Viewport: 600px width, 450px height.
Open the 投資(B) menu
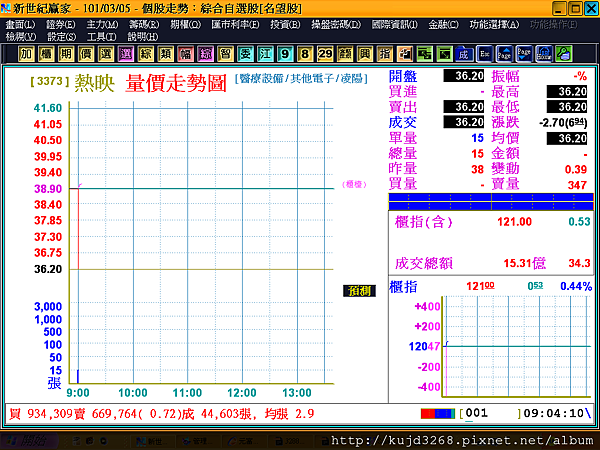(285, 24)
